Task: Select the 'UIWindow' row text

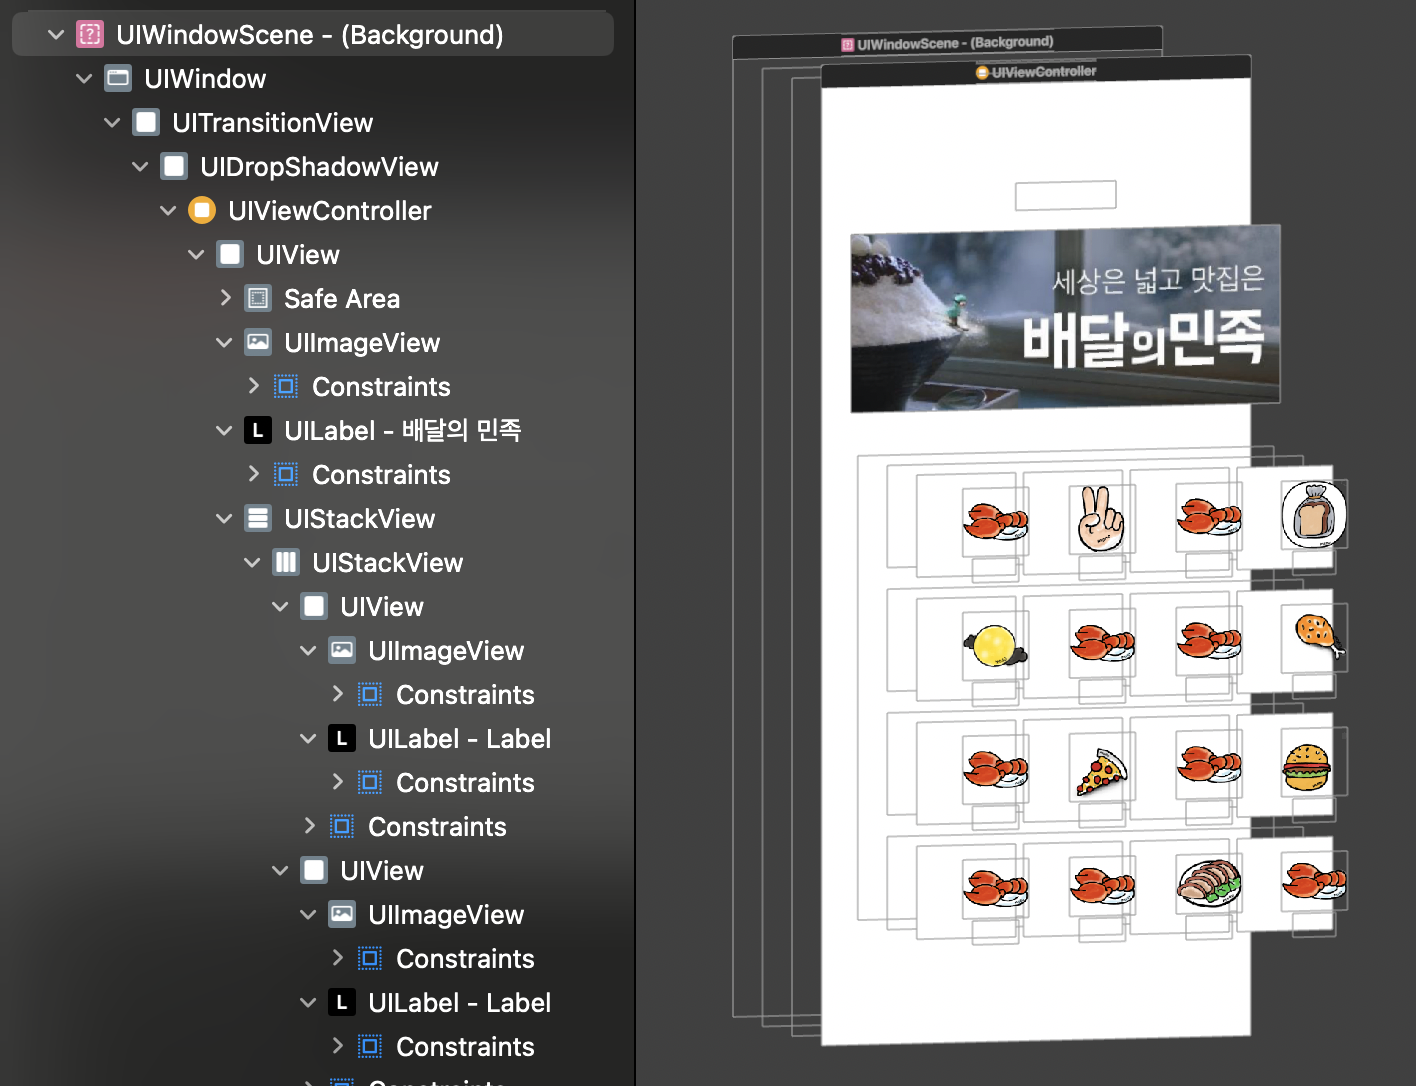Action: click(205, 79)
